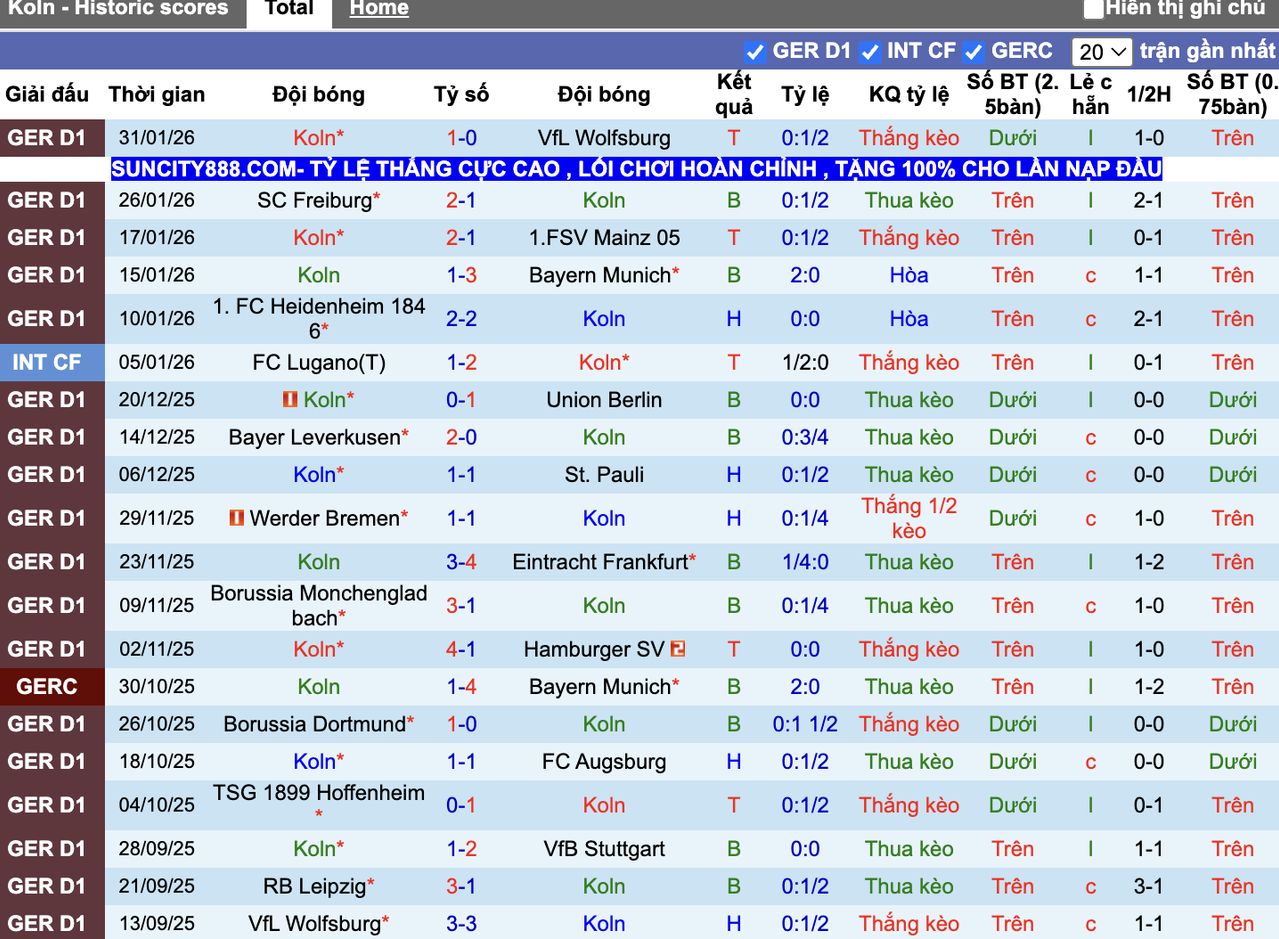Click the Thắng 1/2 kèo result cell
The image size is (1279, 939).
[909, 518]
